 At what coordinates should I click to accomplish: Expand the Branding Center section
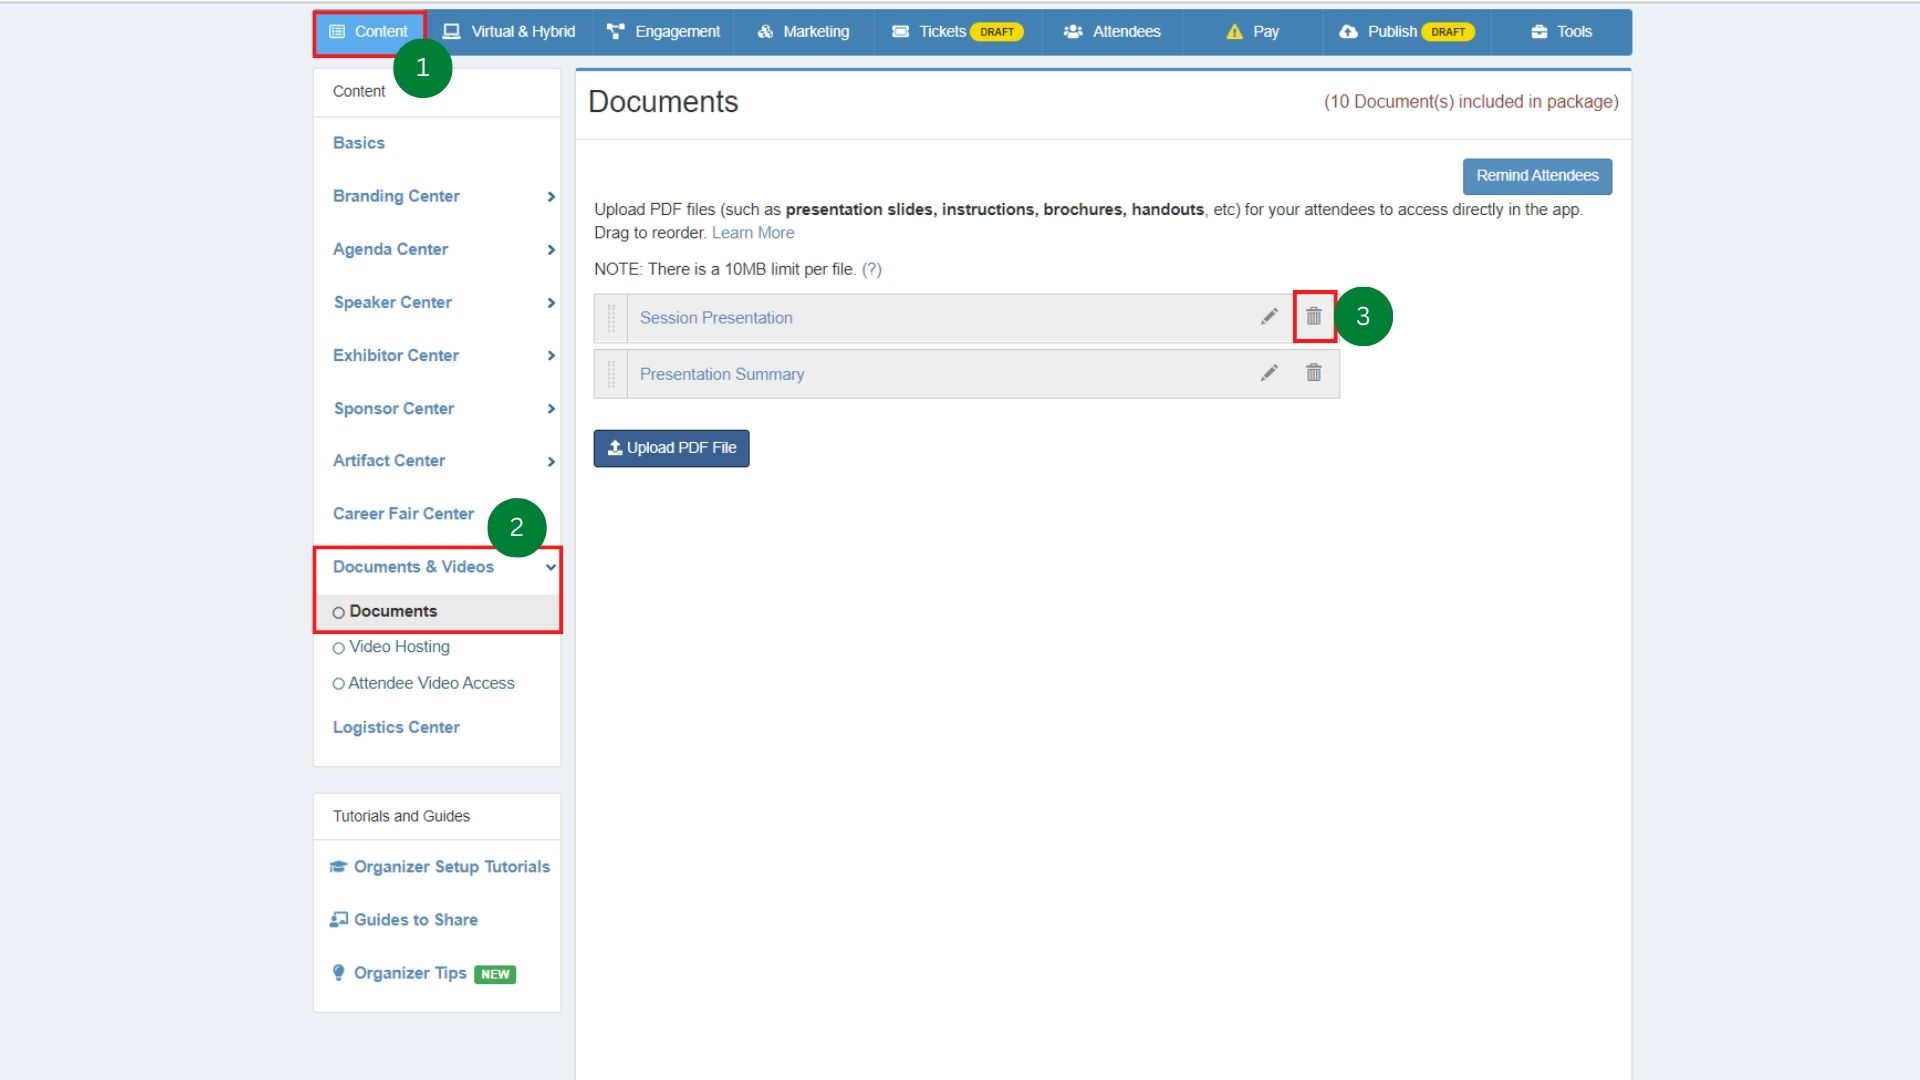[x=550, y=197]
